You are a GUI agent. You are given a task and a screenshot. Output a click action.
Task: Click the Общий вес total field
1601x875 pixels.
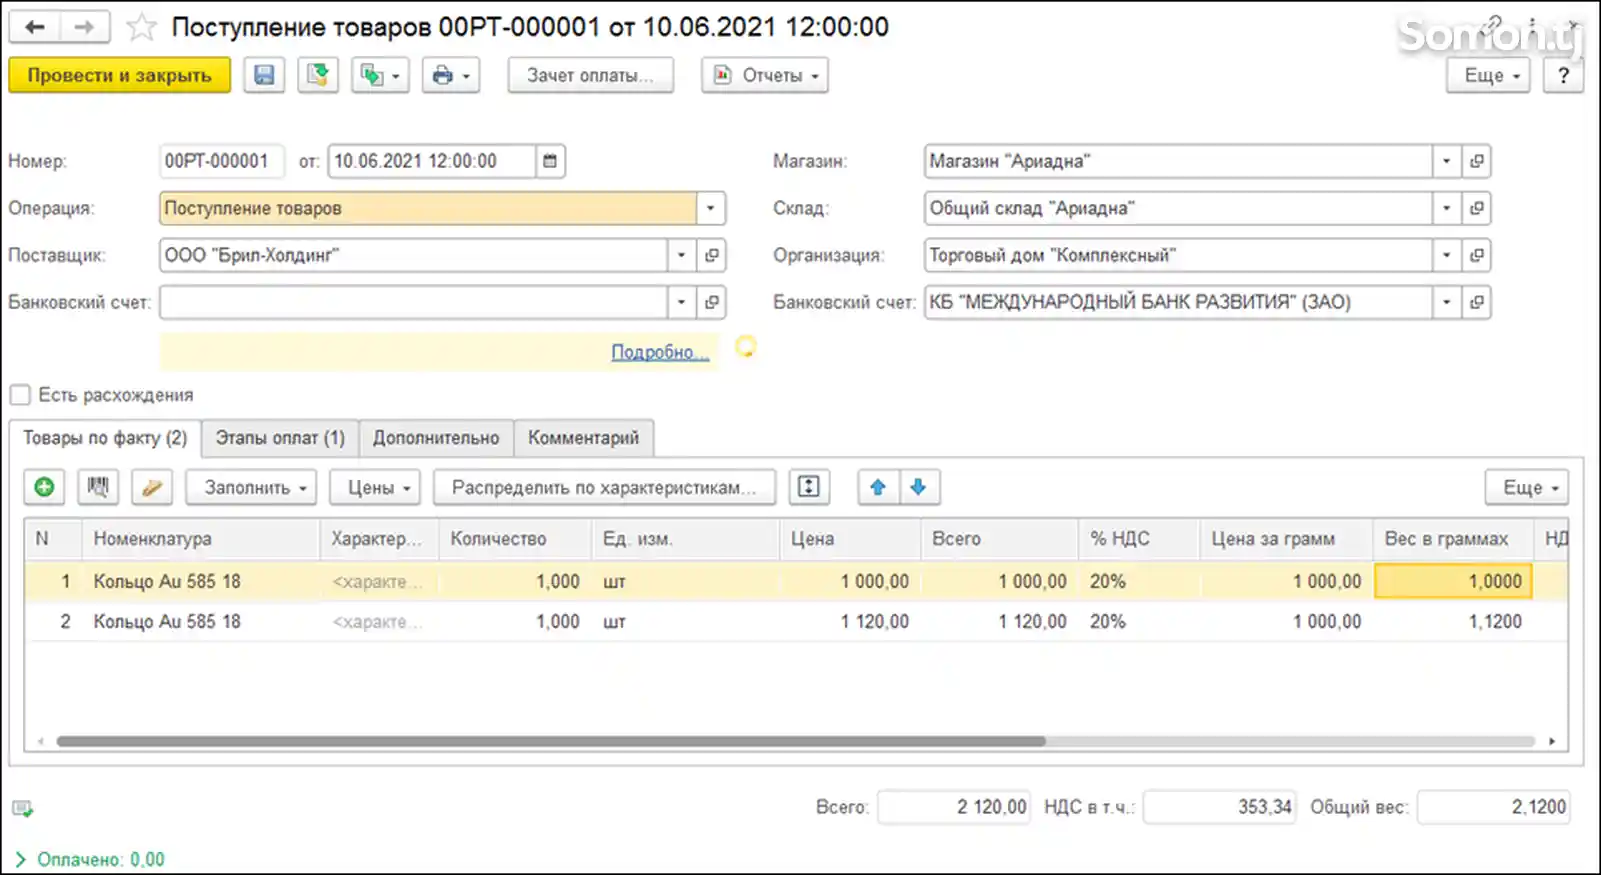(1494, 807)
